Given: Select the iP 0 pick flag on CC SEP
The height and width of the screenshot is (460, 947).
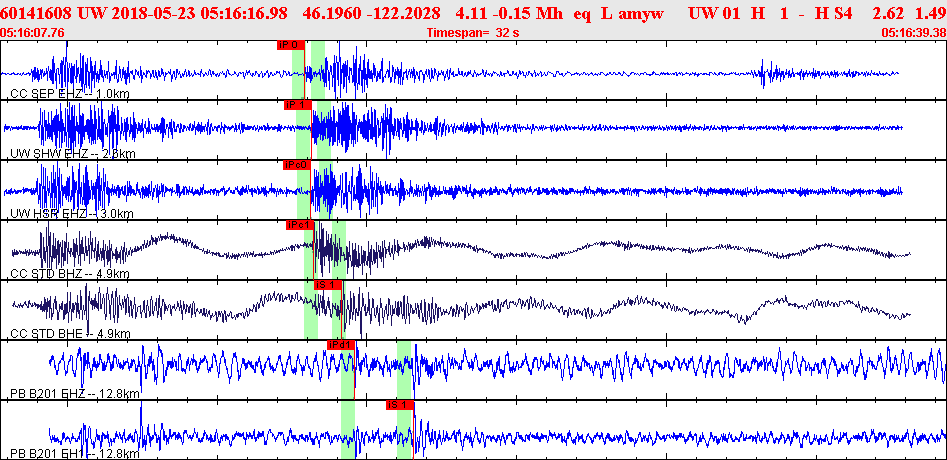Looking at the screenshot, I should pos(291,45).
